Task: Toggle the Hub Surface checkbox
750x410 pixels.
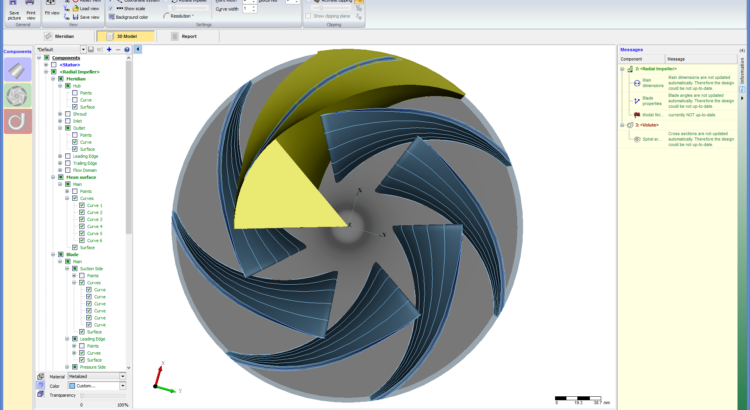Action: [75, 107]
